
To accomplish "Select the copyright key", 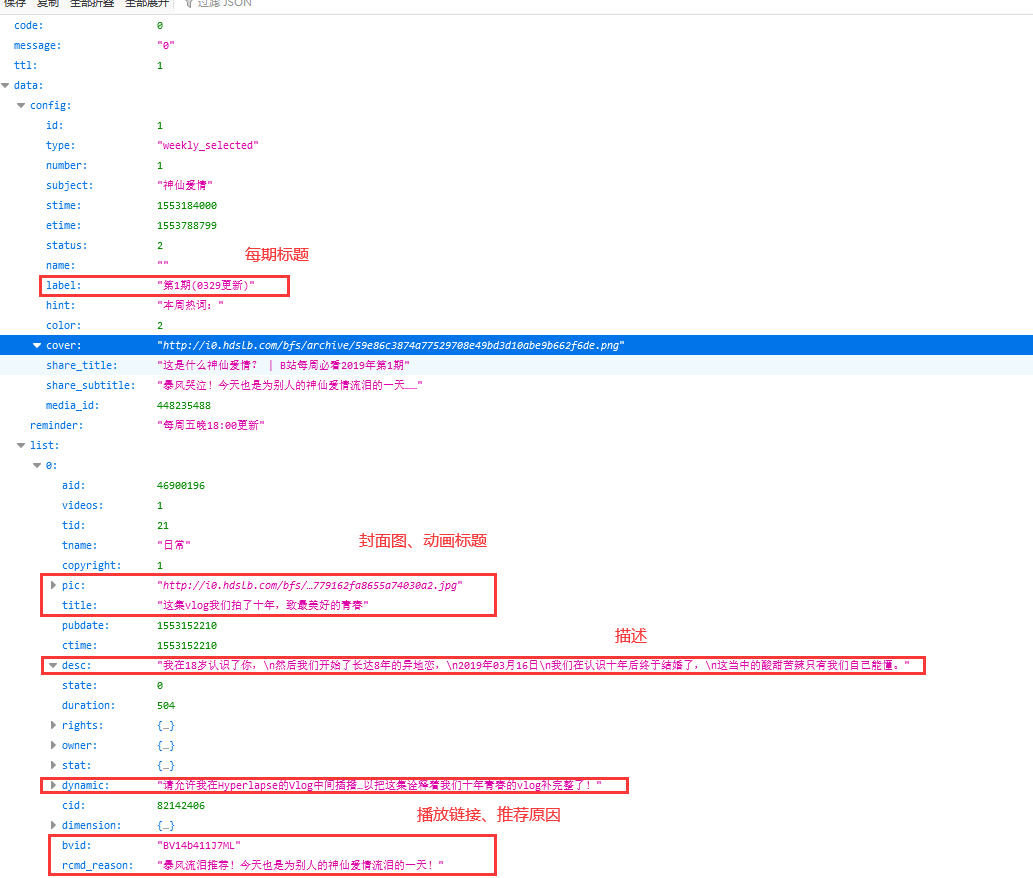I will click(x=92, y=565).
